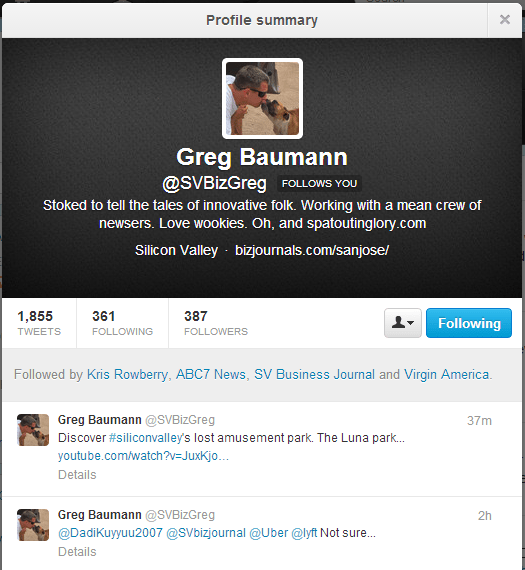
Task: View the 387 Followers list
Action: coord(216,323)
